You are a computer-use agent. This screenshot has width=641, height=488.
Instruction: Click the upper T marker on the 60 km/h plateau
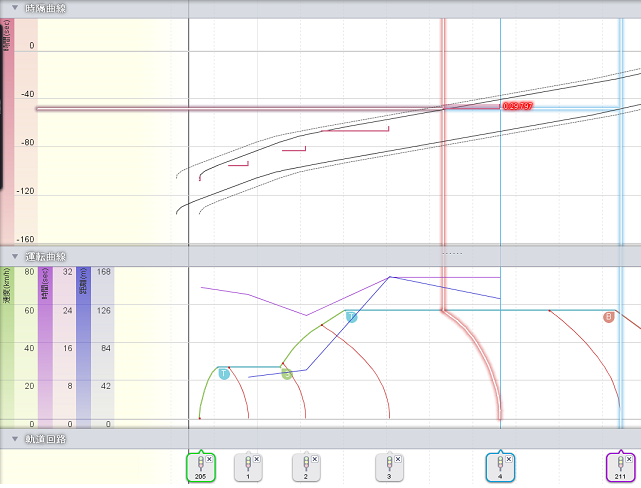[x=352, y=317]
